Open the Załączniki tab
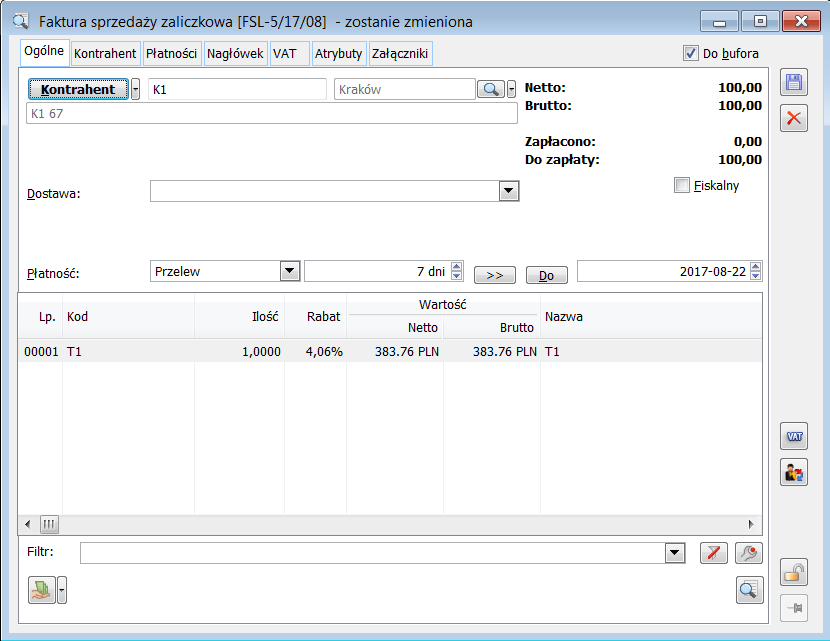830x641 pixels. pyautogui.click(x=400, y=53)
